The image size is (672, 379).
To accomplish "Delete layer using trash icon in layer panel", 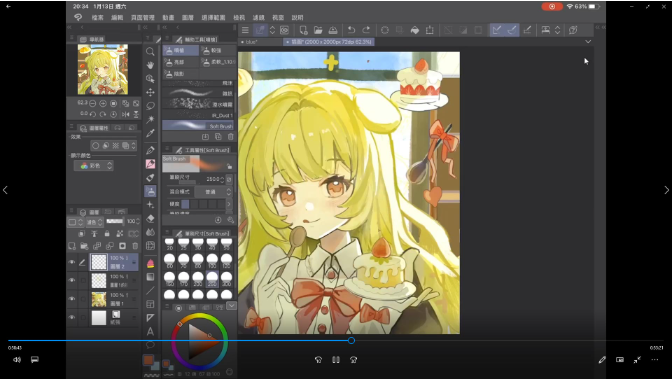I will click(x=135, y=246).
